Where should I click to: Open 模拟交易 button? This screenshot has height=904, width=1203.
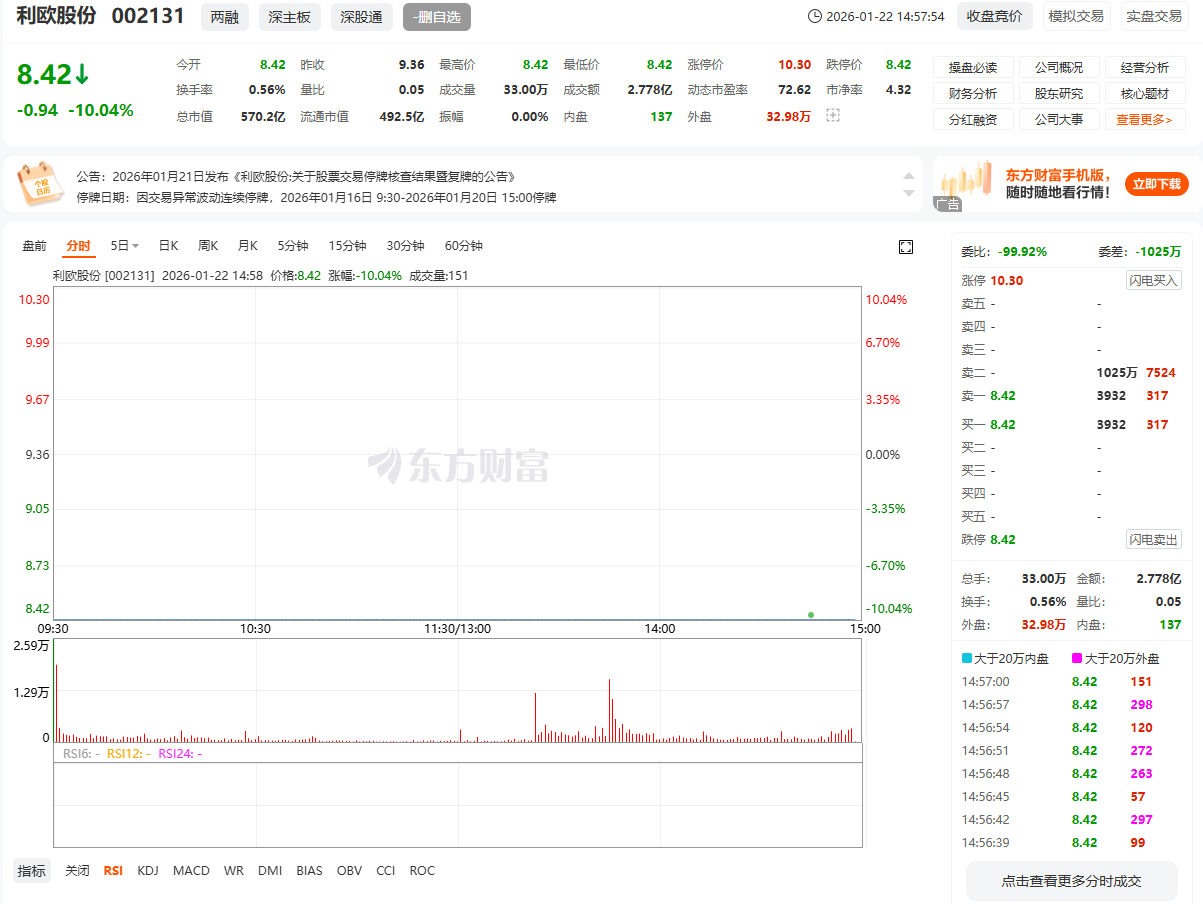click(1076, 16)
